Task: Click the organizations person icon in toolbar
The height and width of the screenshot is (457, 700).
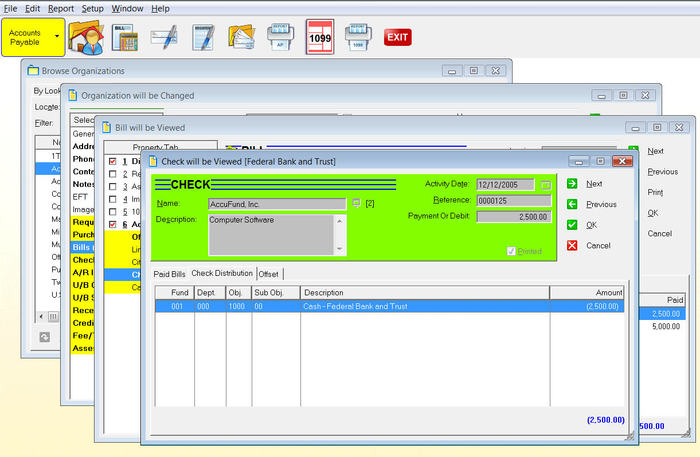Action: (85, 37)
